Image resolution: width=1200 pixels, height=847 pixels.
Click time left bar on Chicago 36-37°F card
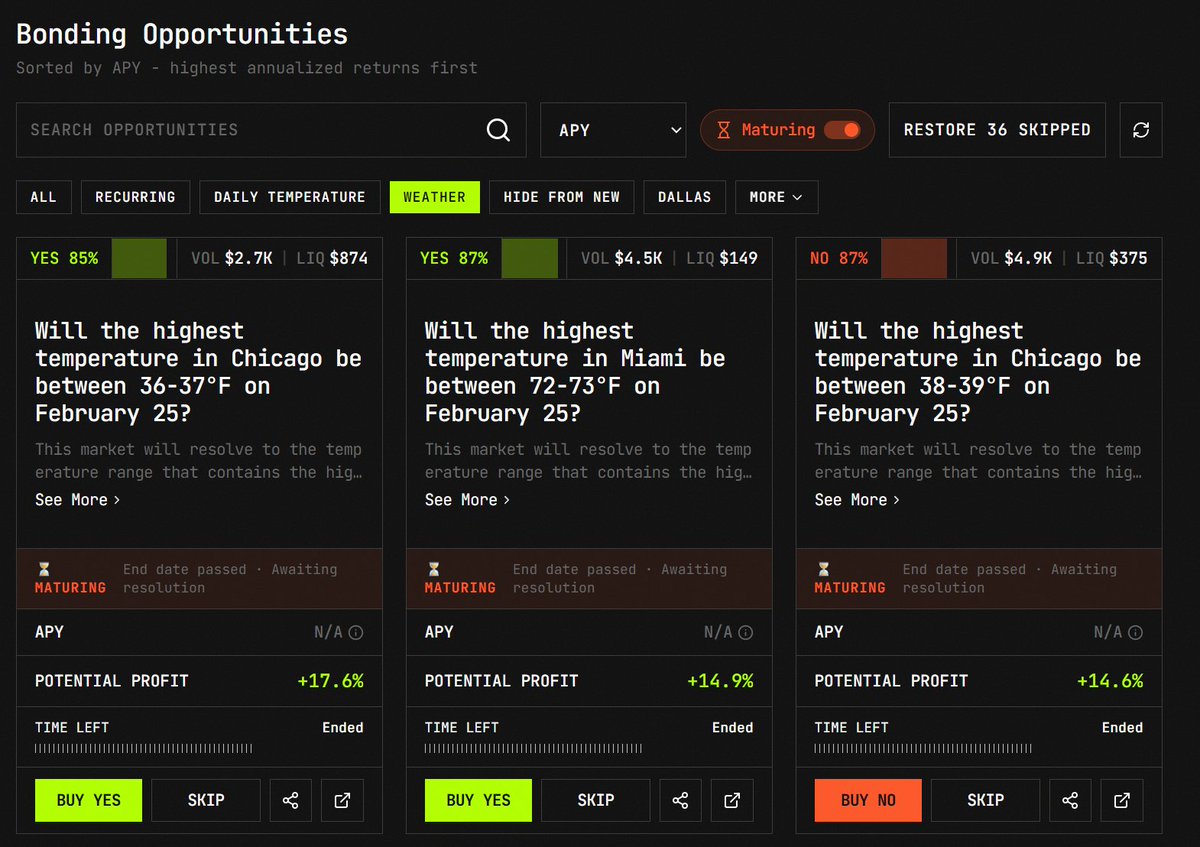pos(143,748)
